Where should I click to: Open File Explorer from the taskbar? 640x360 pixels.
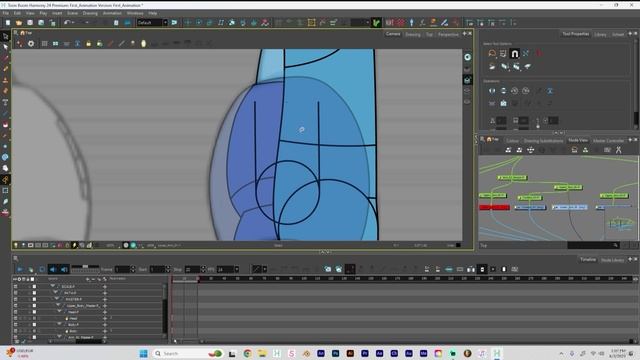[x=262, y=353]
